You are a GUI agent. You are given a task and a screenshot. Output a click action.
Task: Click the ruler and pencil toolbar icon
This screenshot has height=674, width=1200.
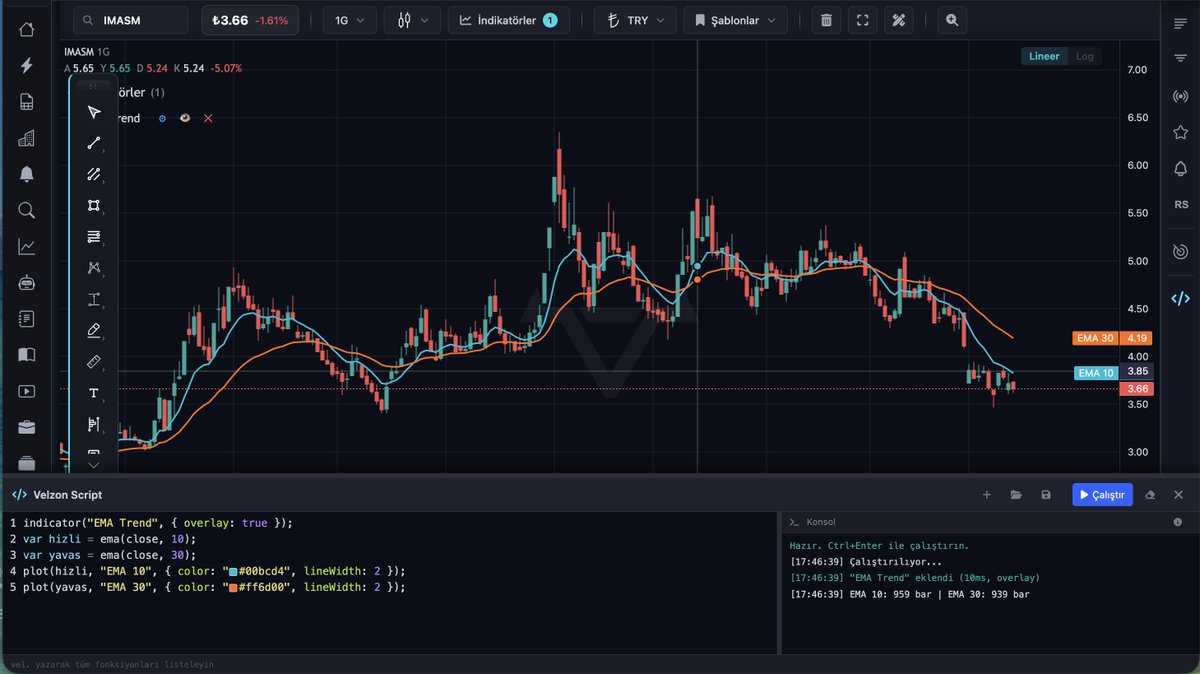point(899,20)
